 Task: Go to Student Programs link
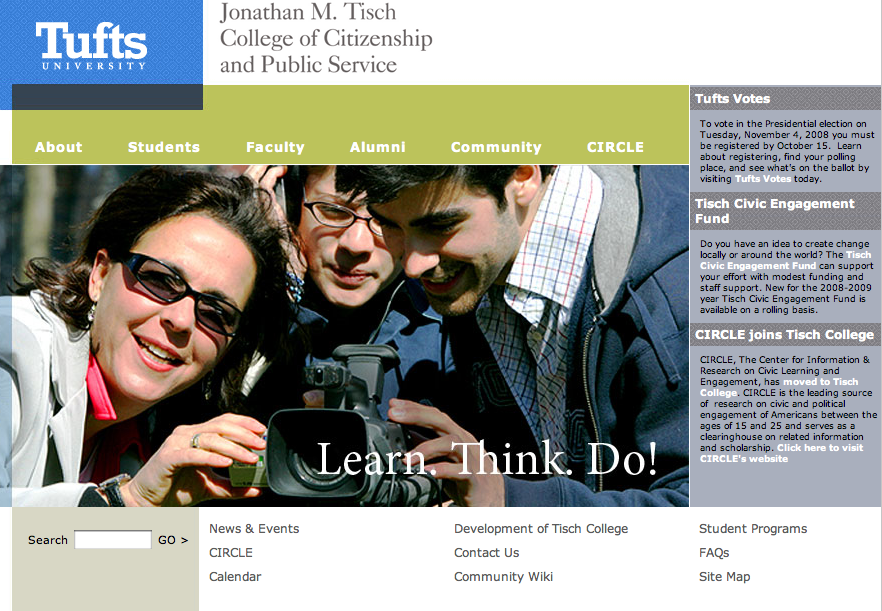(x=753, y=529)
